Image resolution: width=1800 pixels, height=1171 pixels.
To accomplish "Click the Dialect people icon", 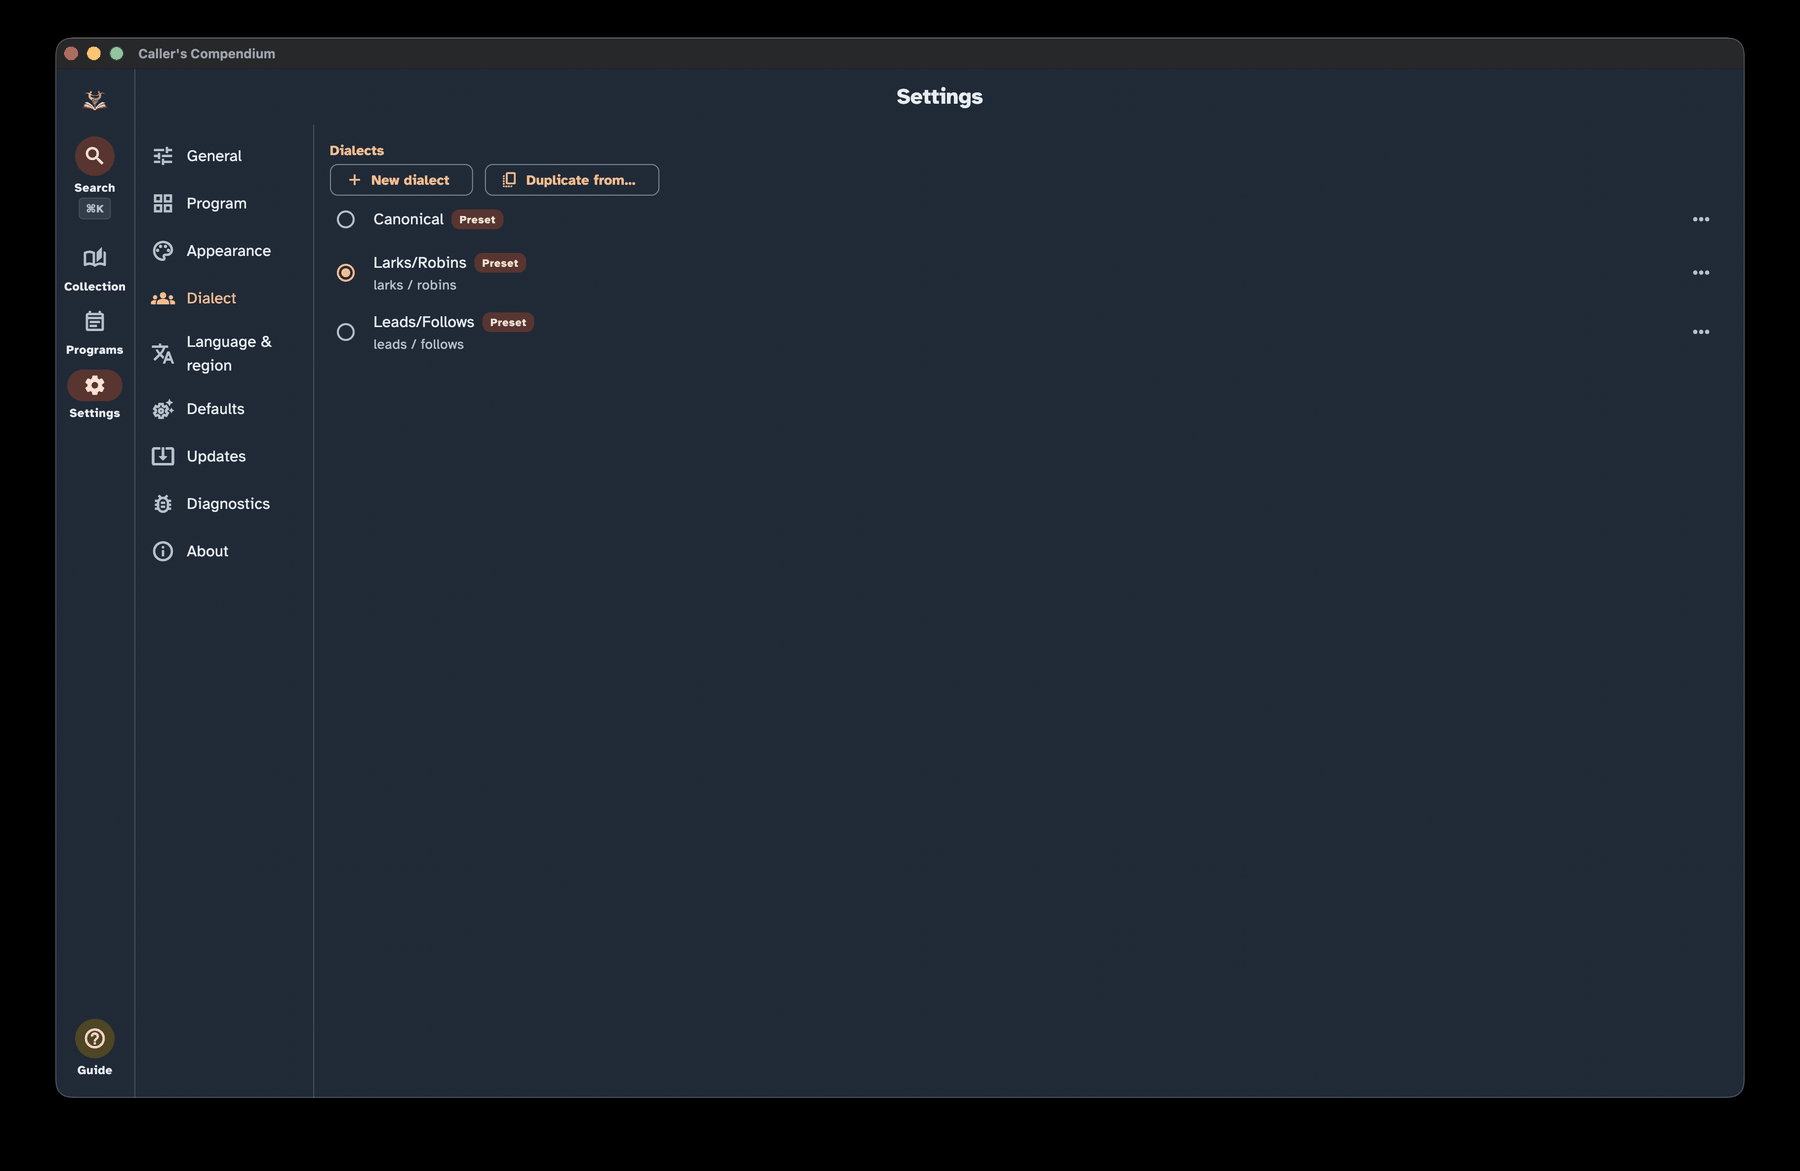I will (x=163, y=298).
